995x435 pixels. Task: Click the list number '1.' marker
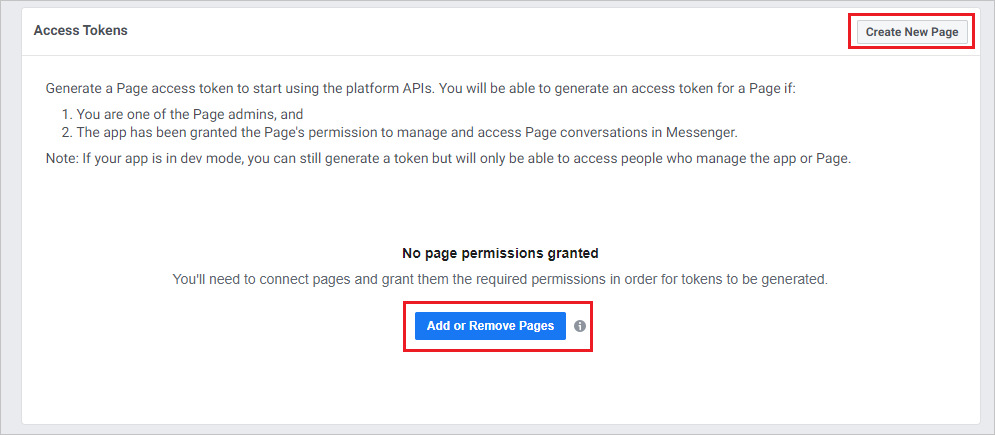[x=67, y=114]
